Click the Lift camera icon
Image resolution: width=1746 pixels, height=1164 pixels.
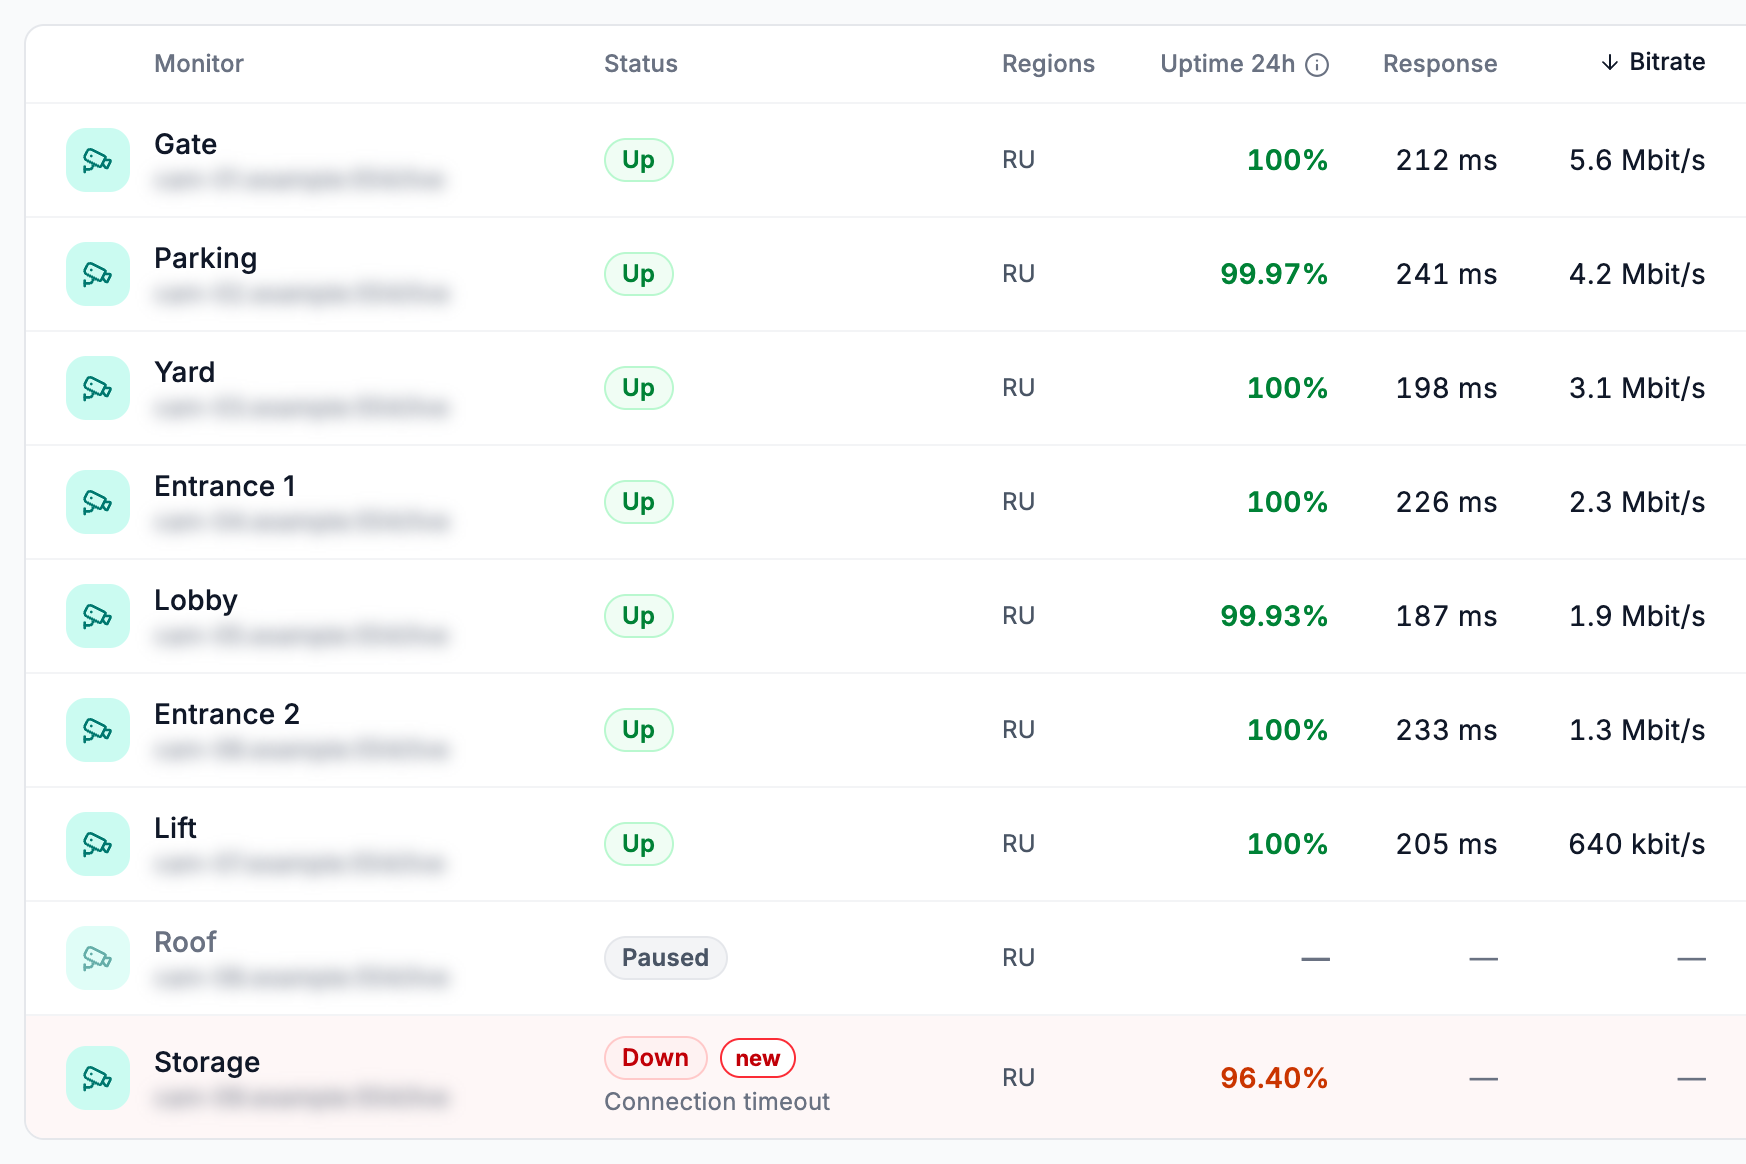[x=98, y=844]
